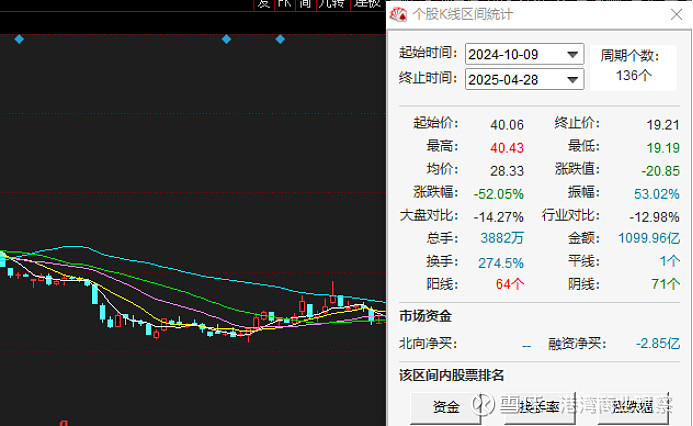Click the 融资净买 value -2.85亿

(x=658, y=343)
